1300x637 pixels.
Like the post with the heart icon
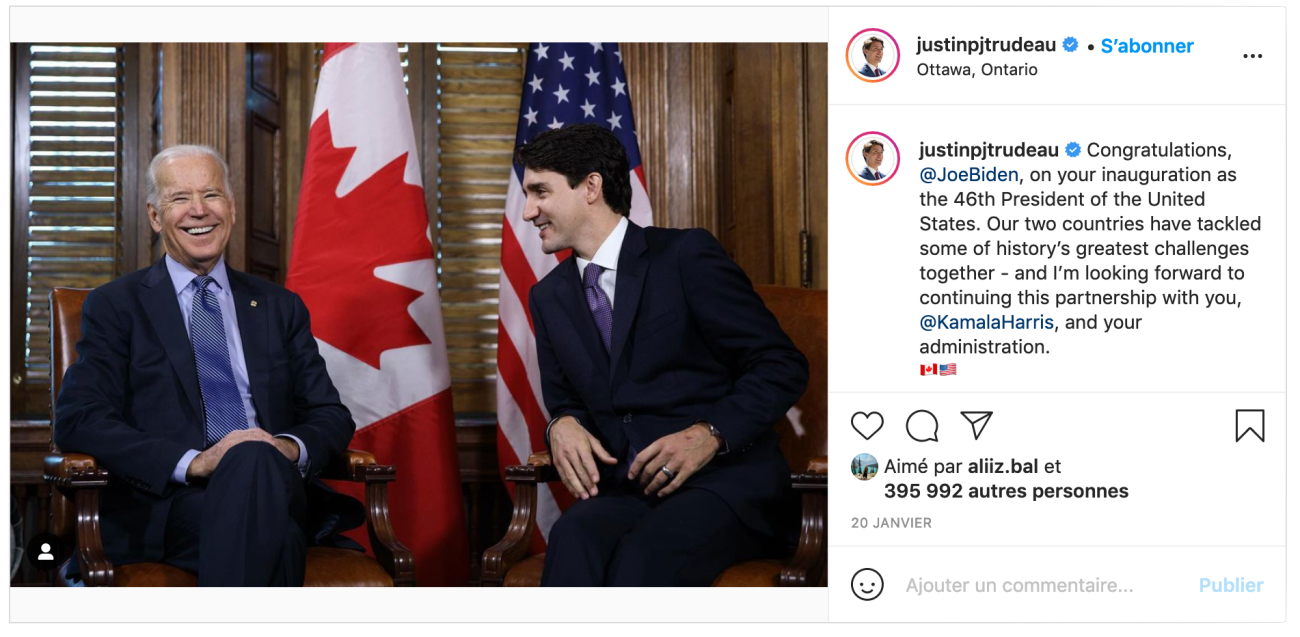click(x=867, y=426)
